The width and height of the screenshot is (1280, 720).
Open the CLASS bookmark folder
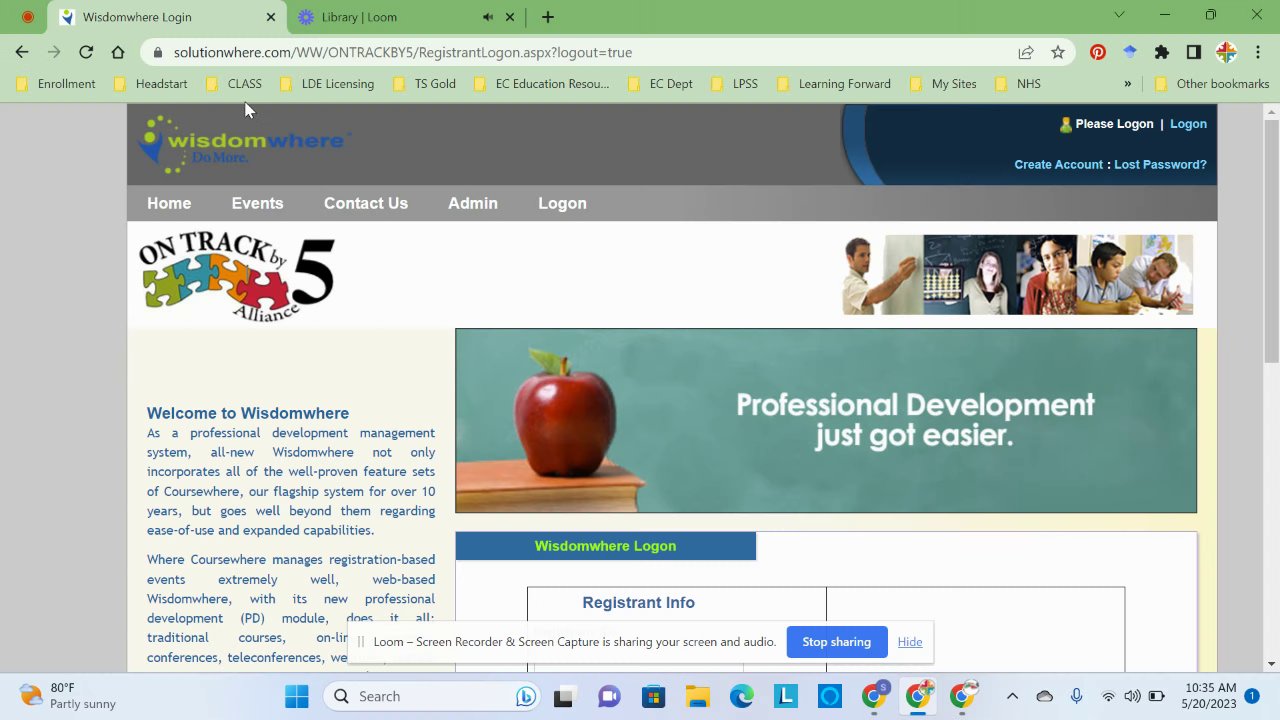click(x=233, y=84)
